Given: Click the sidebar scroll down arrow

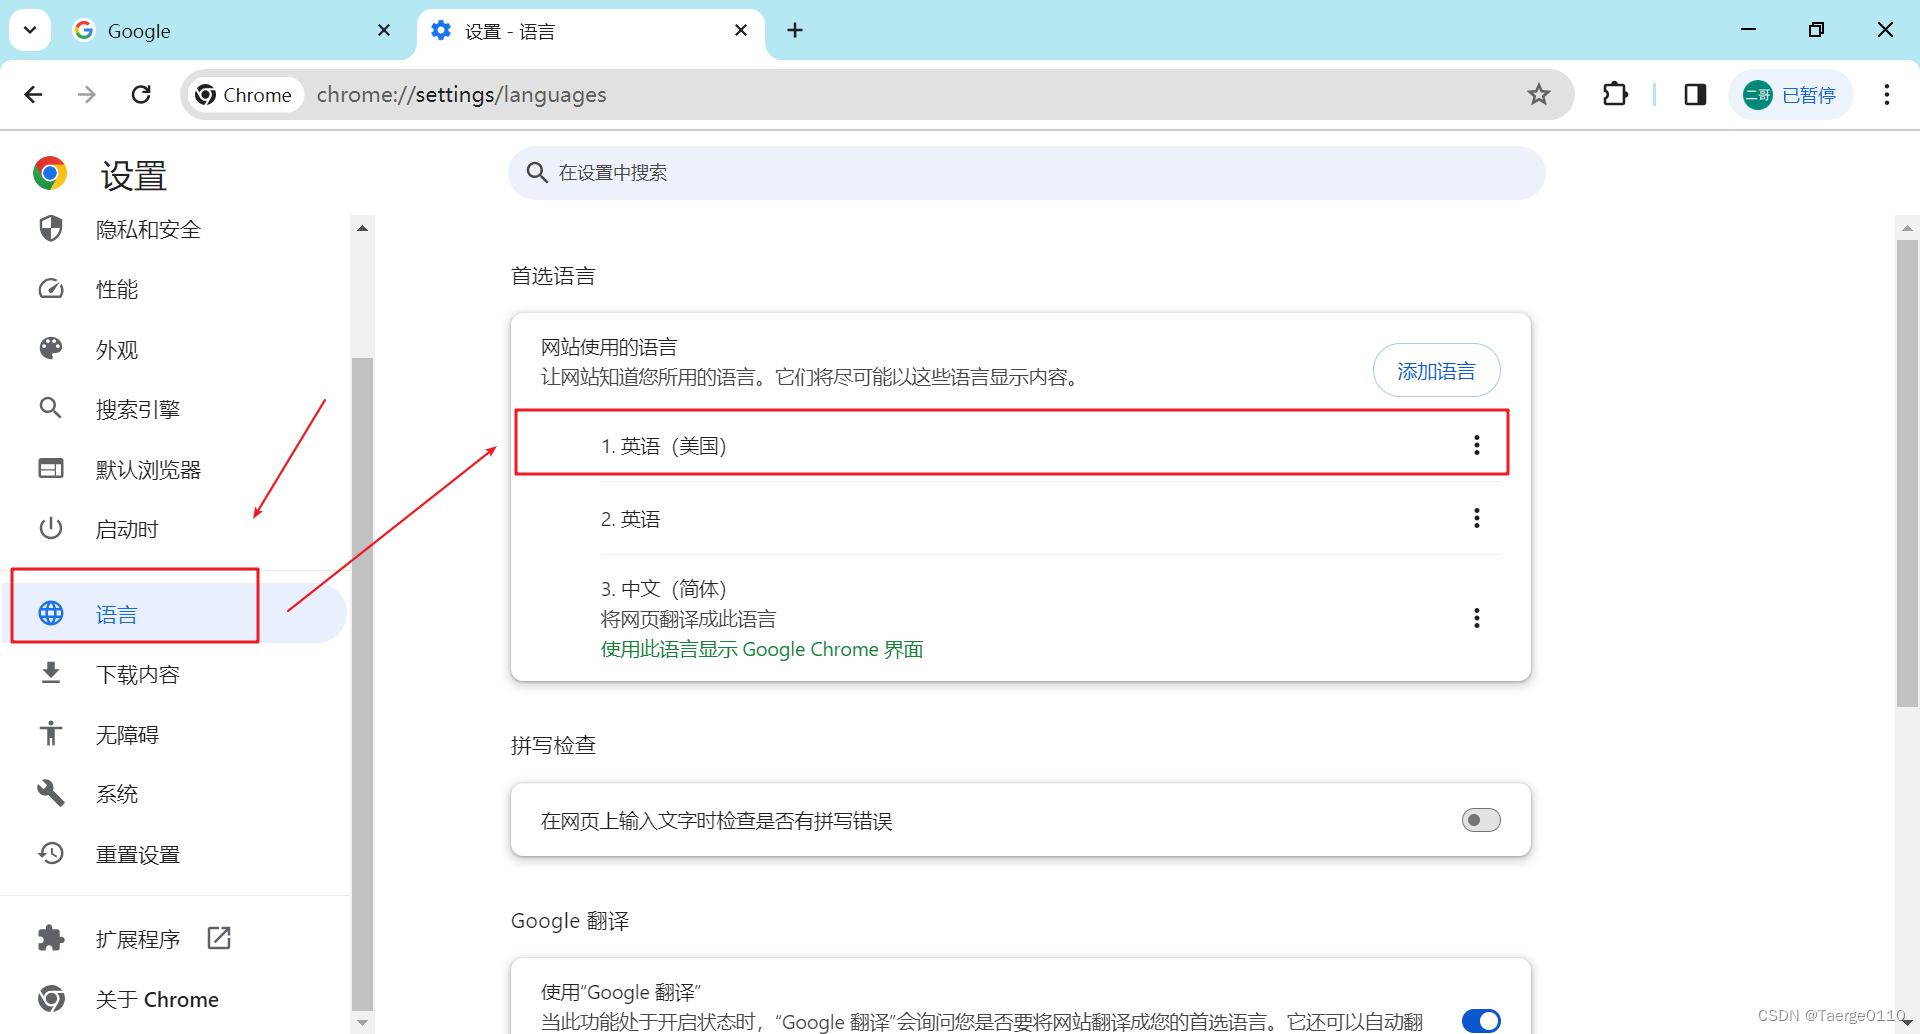Looking at the screenshot, I should (x=362, y=1023).
